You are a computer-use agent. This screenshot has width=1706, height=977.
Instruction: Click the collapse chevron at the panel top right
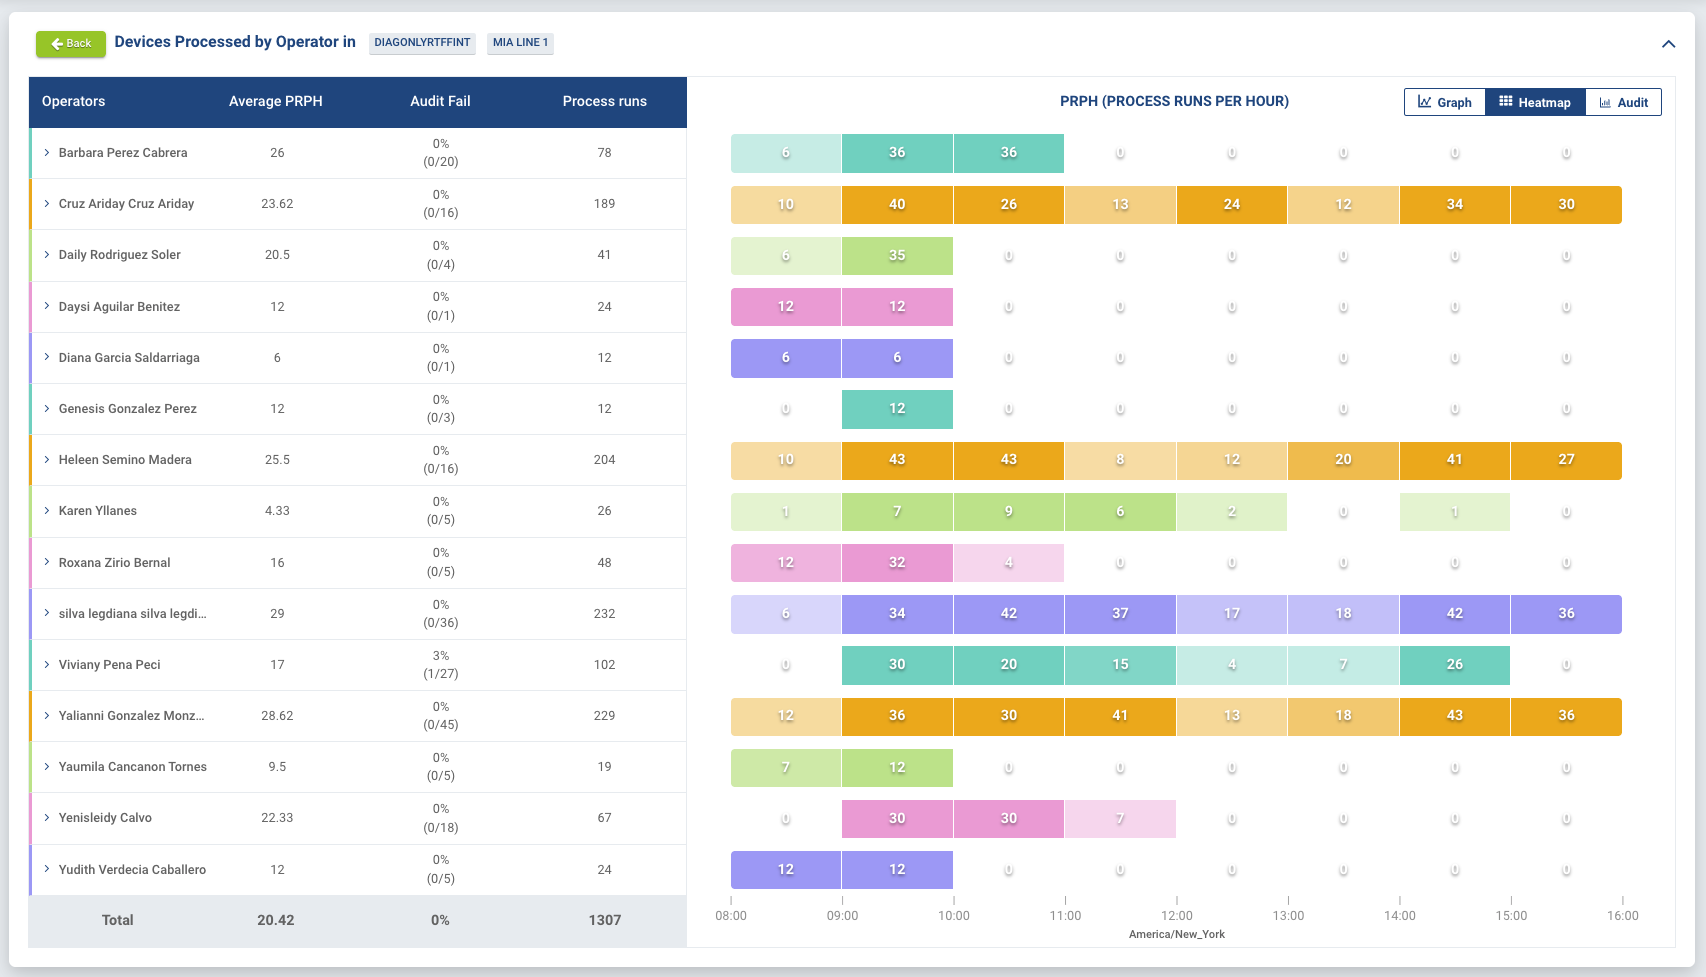[1668, 44]
